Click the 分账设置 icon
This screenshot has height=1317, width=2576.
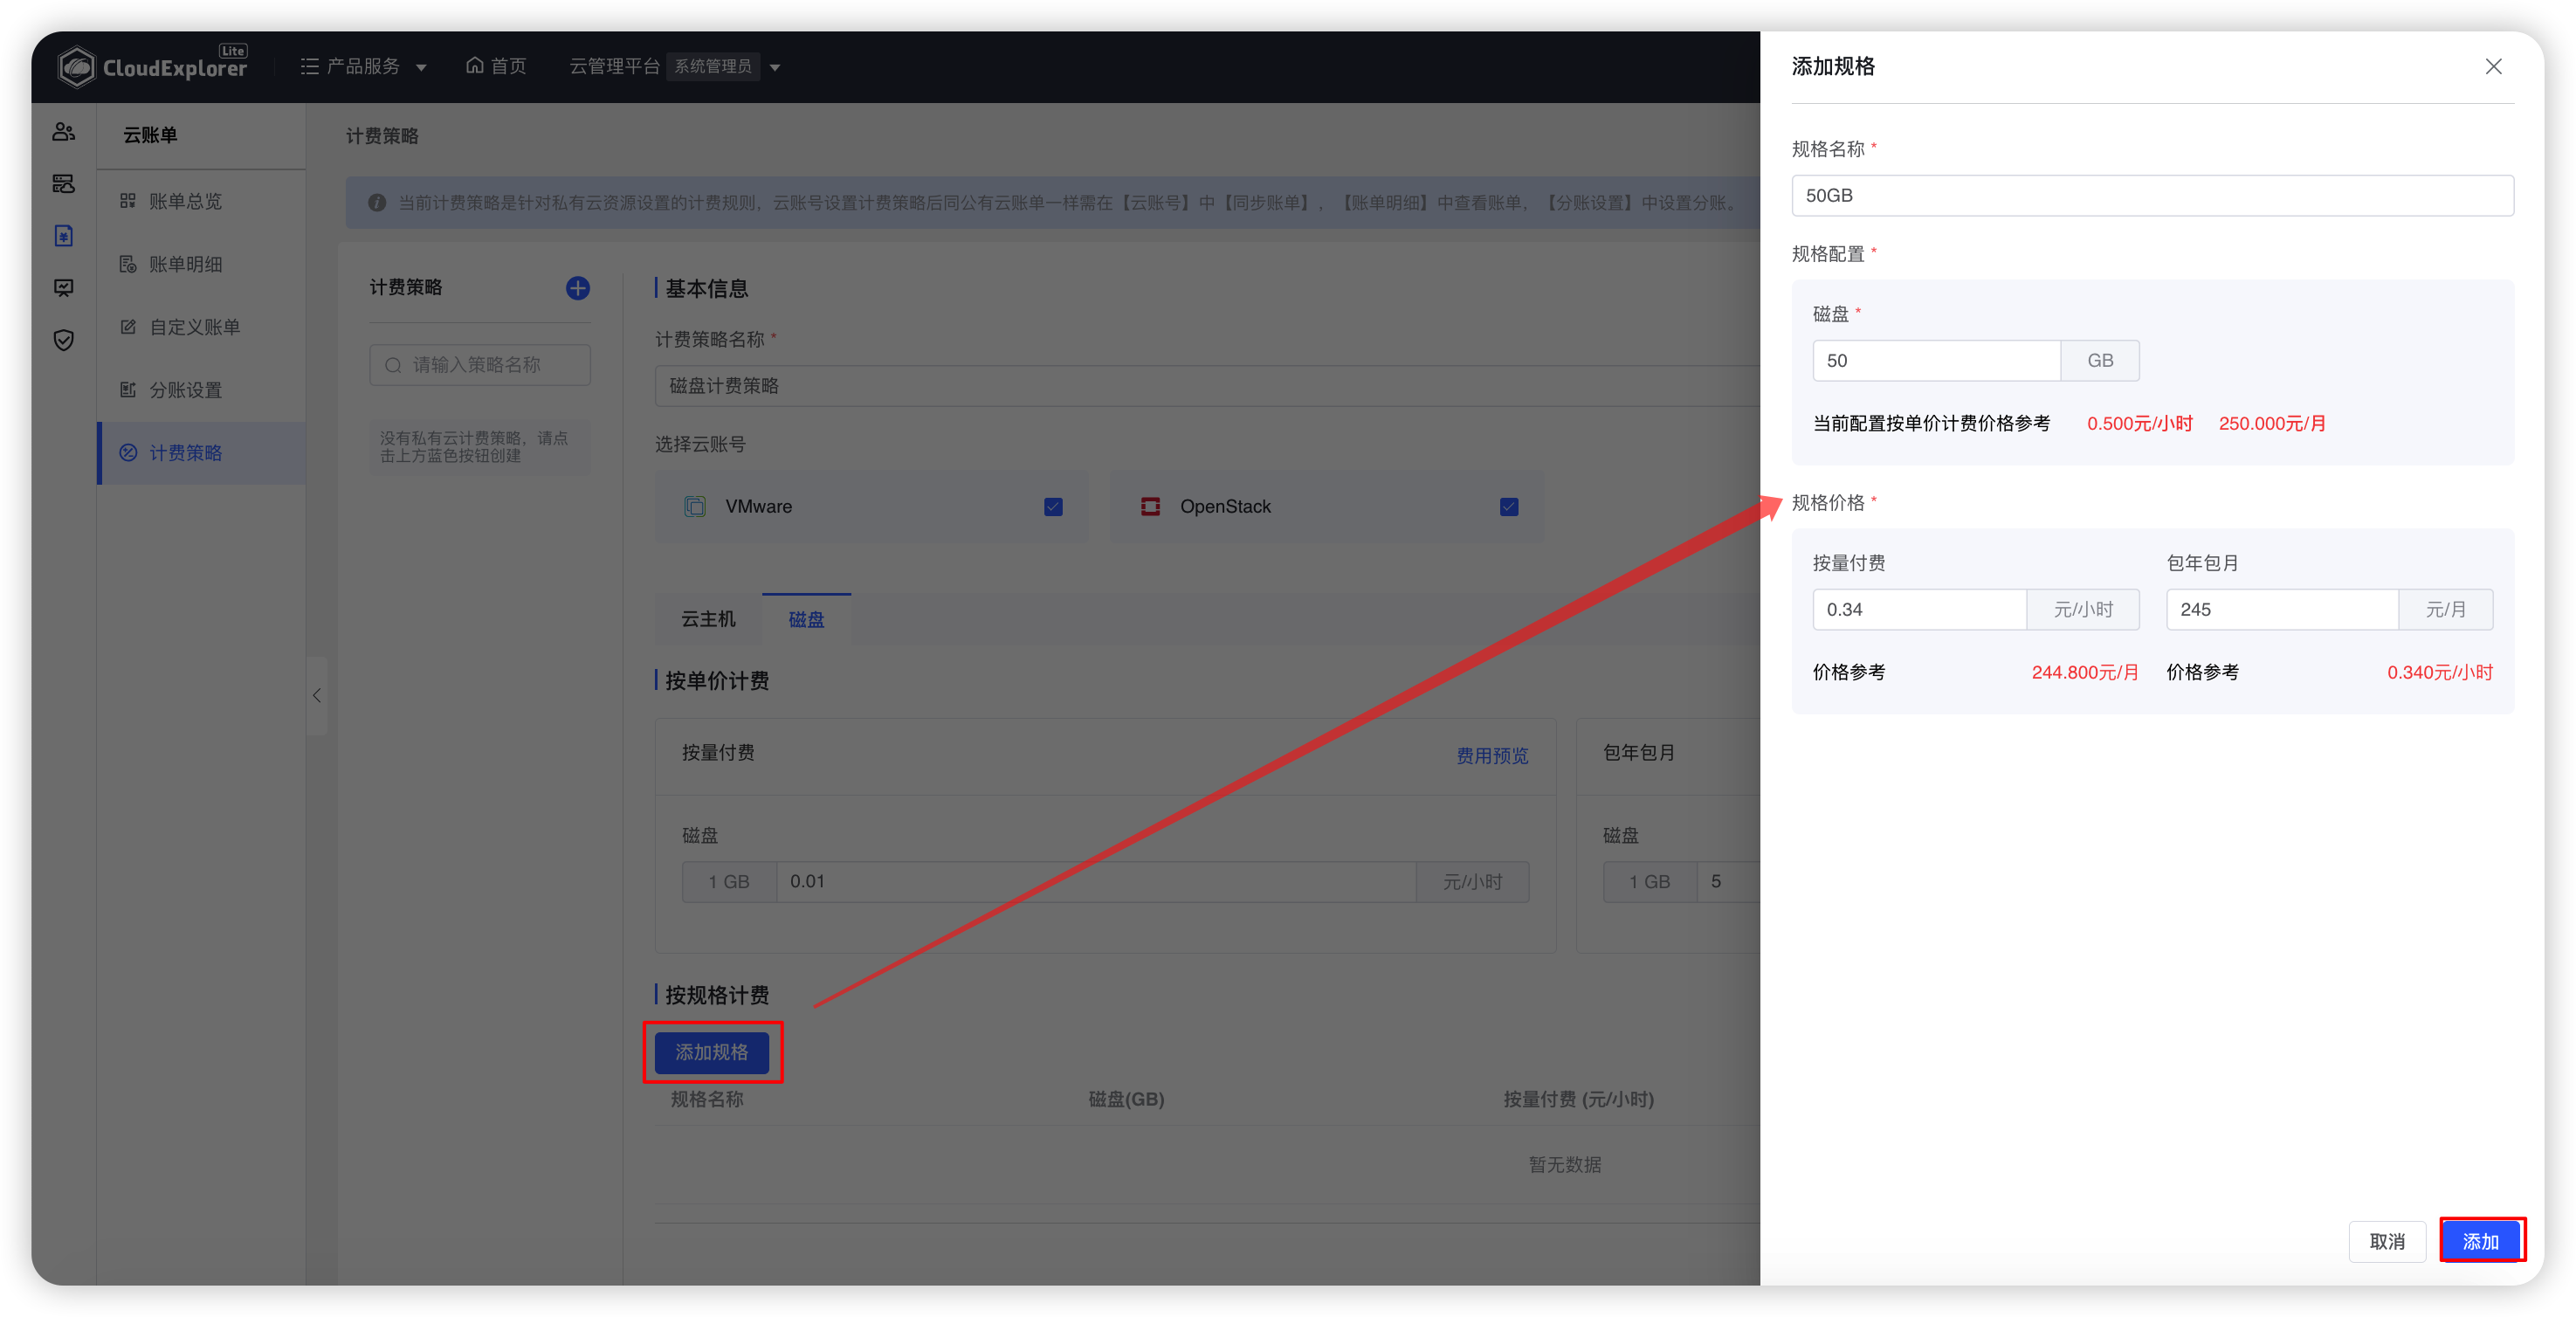[128, 390]
